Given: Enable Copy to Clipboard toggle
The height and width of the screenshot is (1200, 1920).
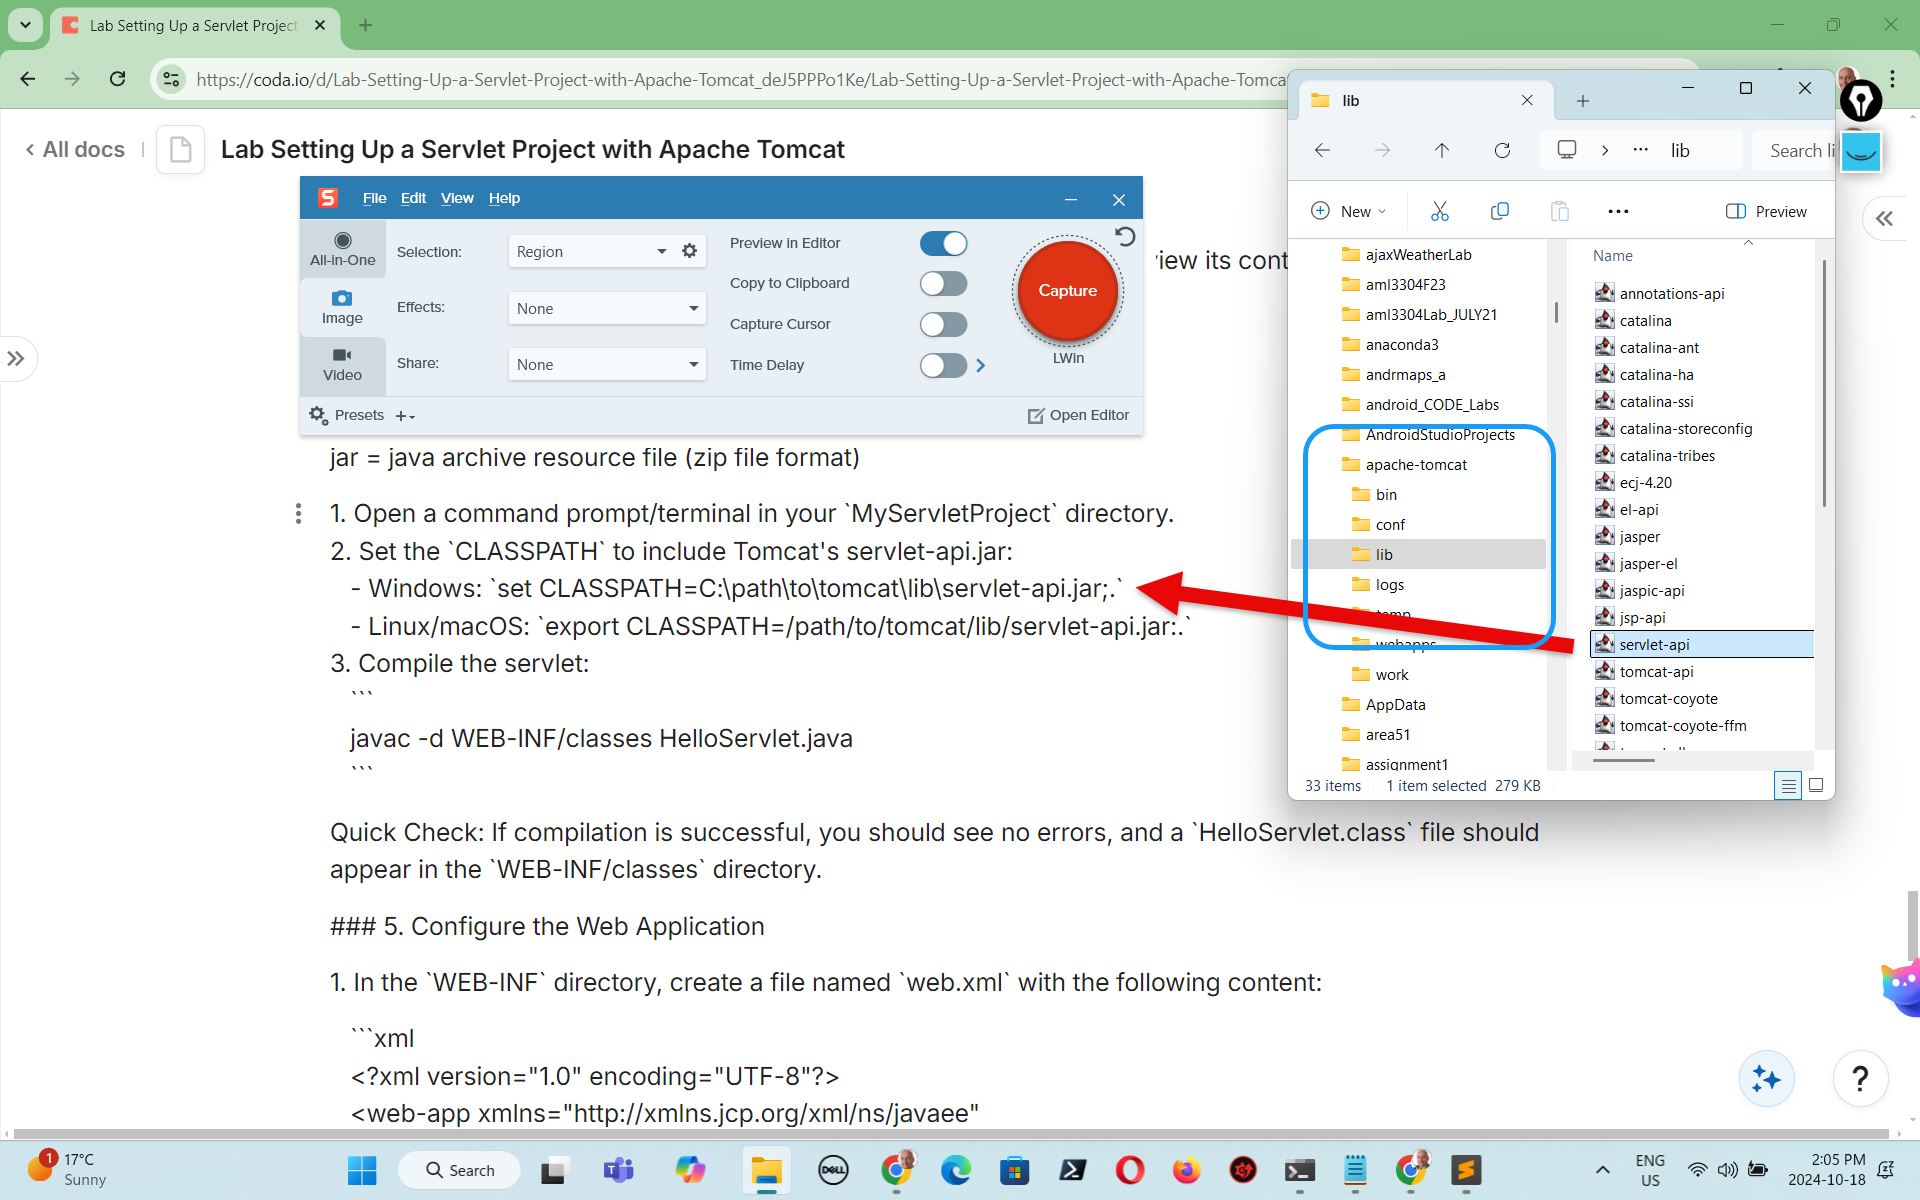Looking at the screenshot, I should 943,284.
